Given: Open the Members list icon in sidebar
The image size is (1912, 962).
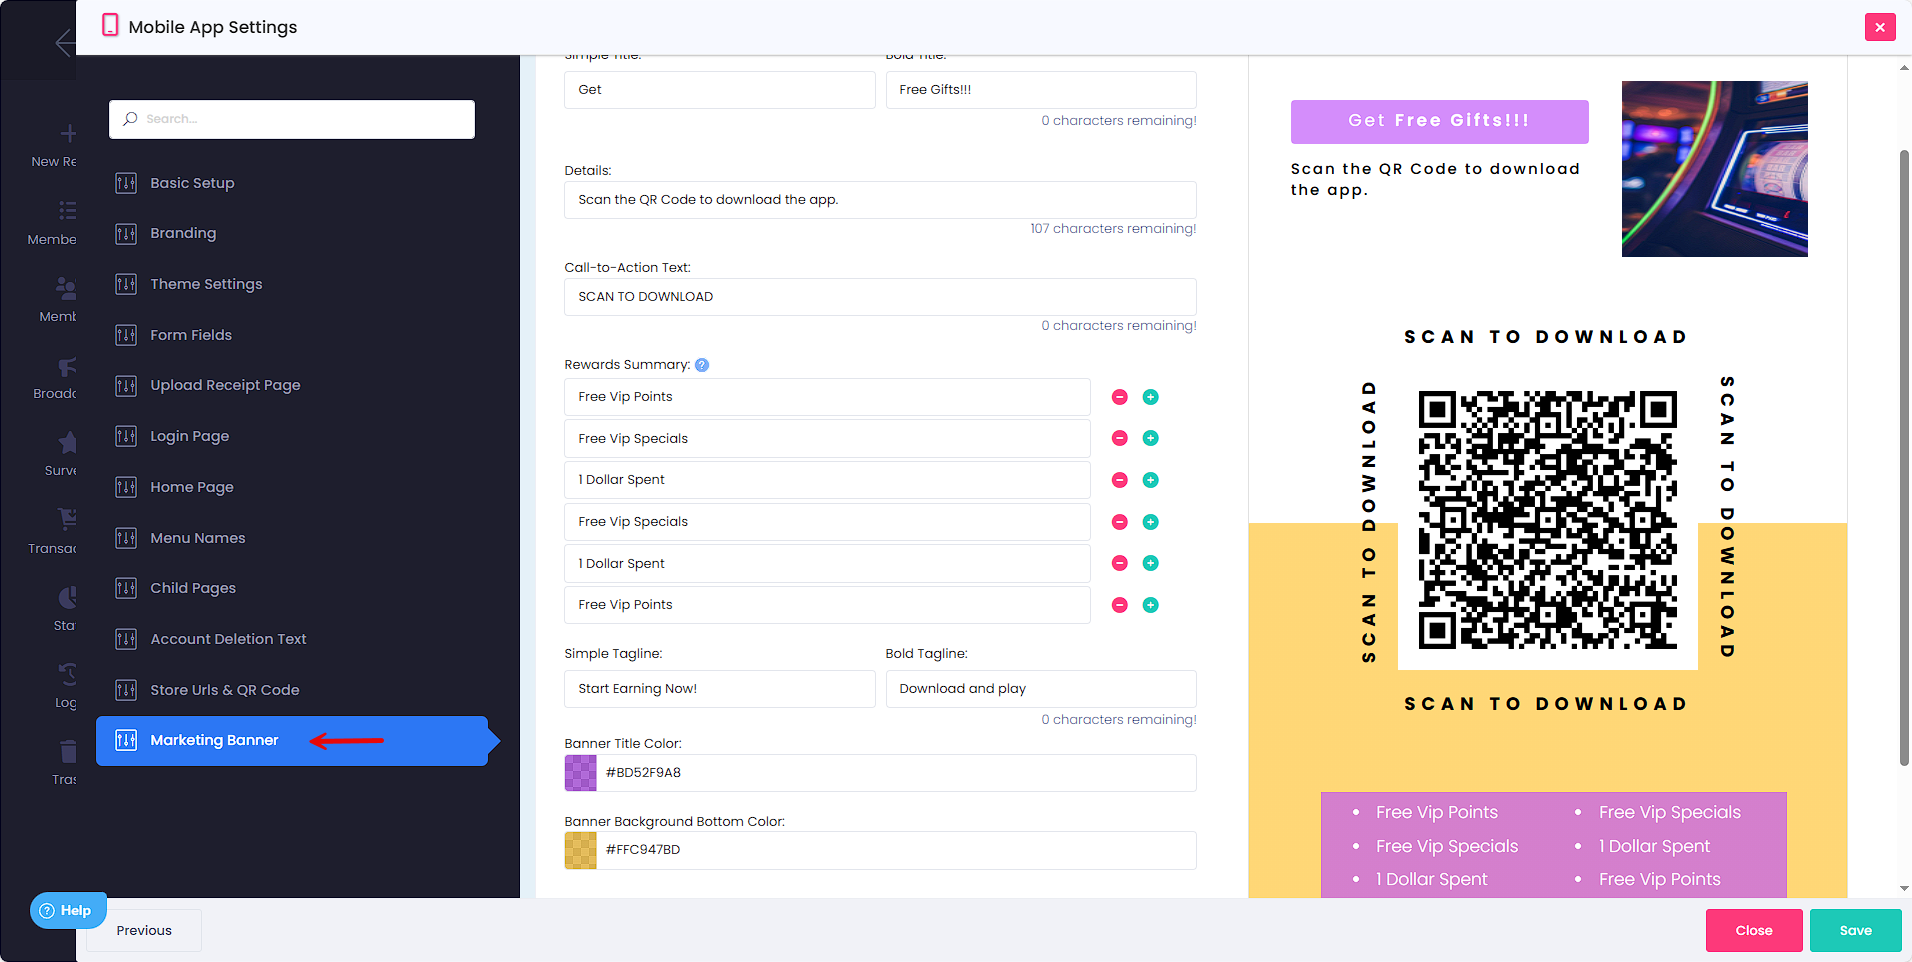Looking at the screenshot, I should click(x=67, y=210).
